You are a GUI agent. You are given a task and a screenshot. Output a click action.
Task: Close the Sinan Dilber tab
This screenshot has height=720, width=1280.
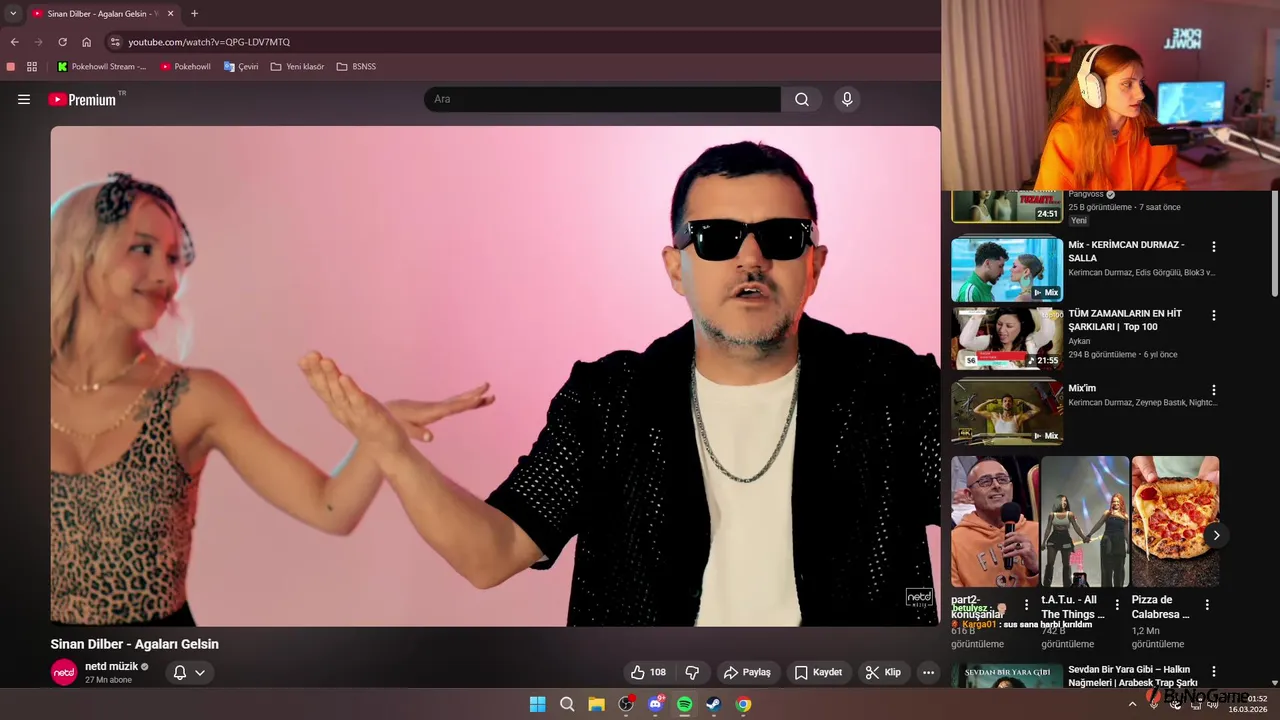[170, 13]
